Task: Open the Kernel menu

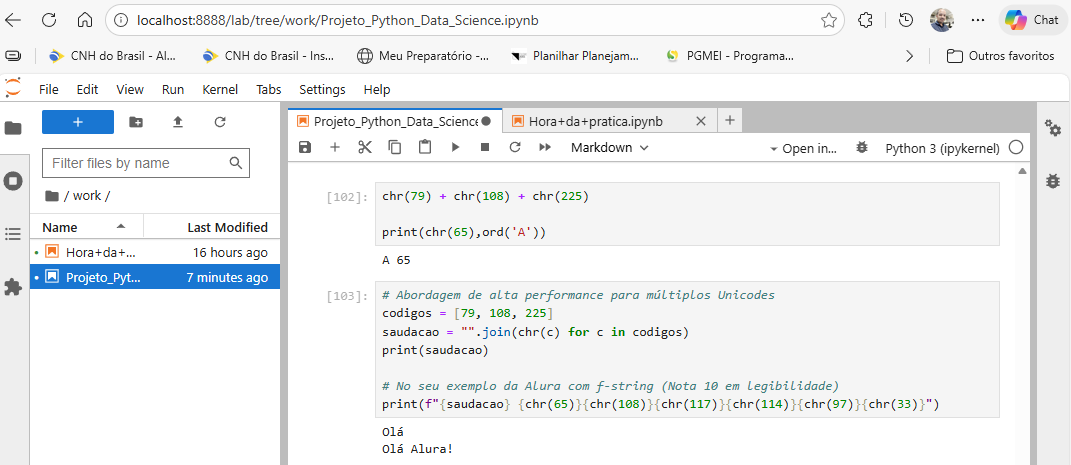Action: click(x=220, y=89)
